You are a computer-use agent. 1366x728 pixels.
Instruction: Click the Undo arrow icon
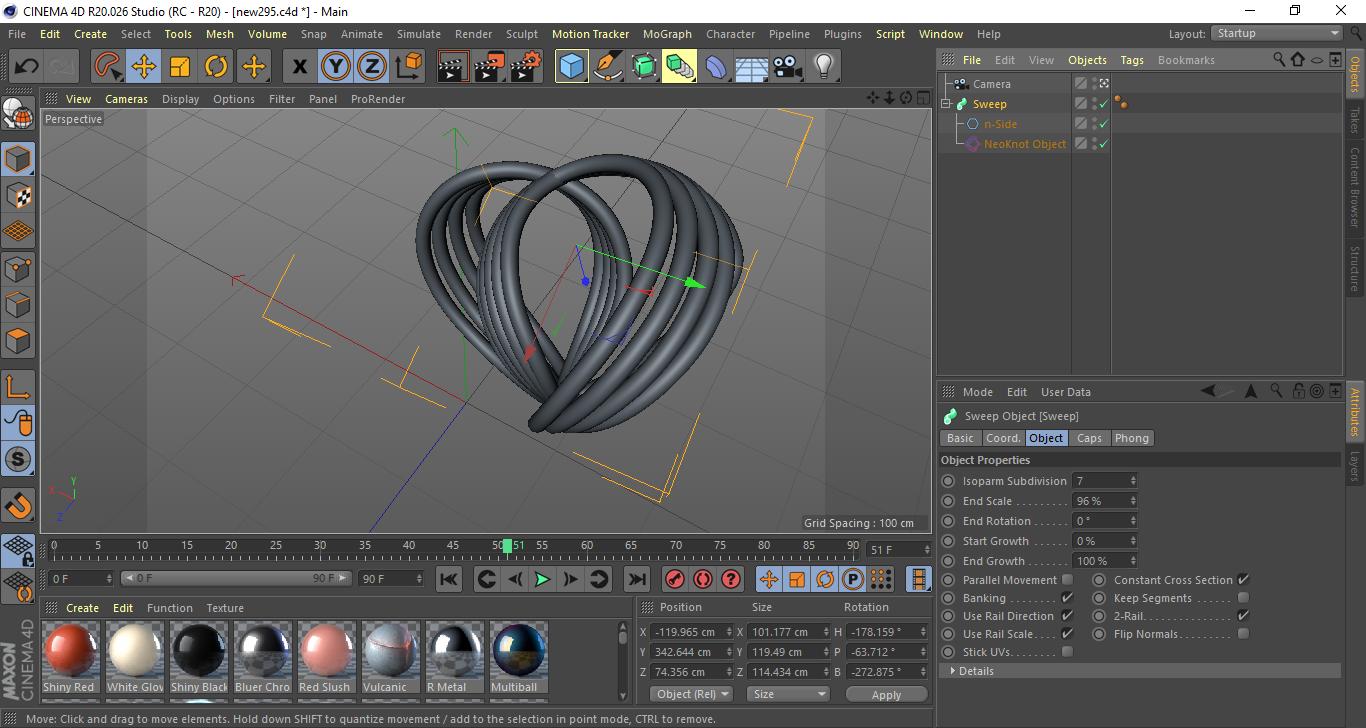26,67
